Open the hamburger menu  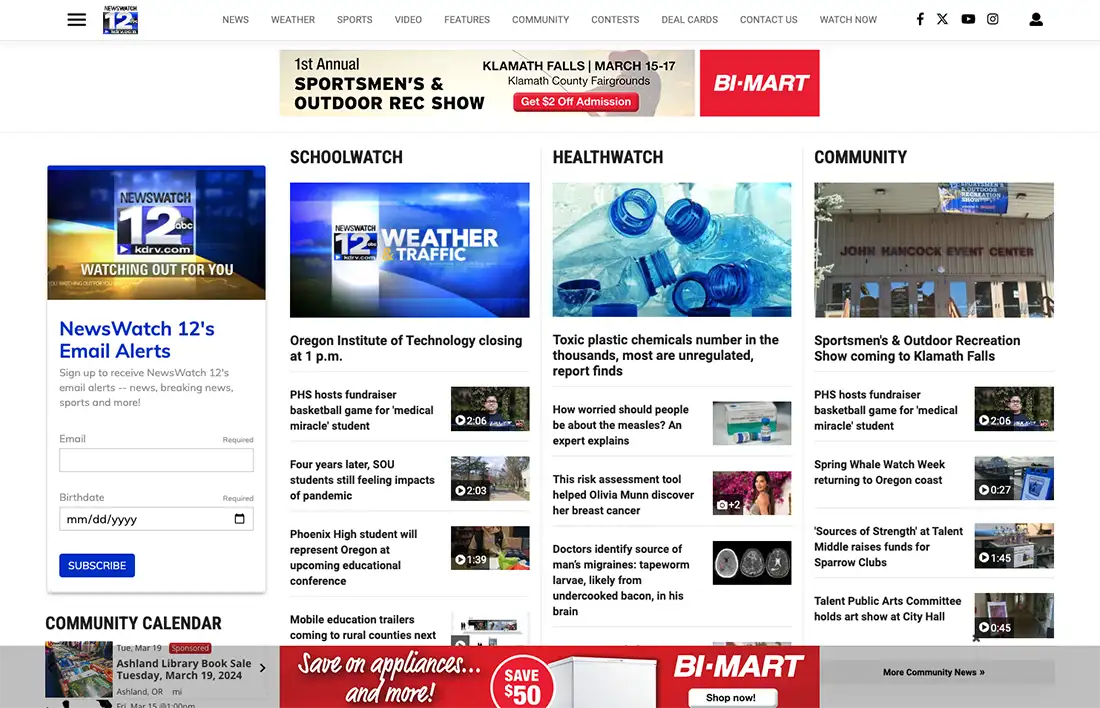point(76,20)
